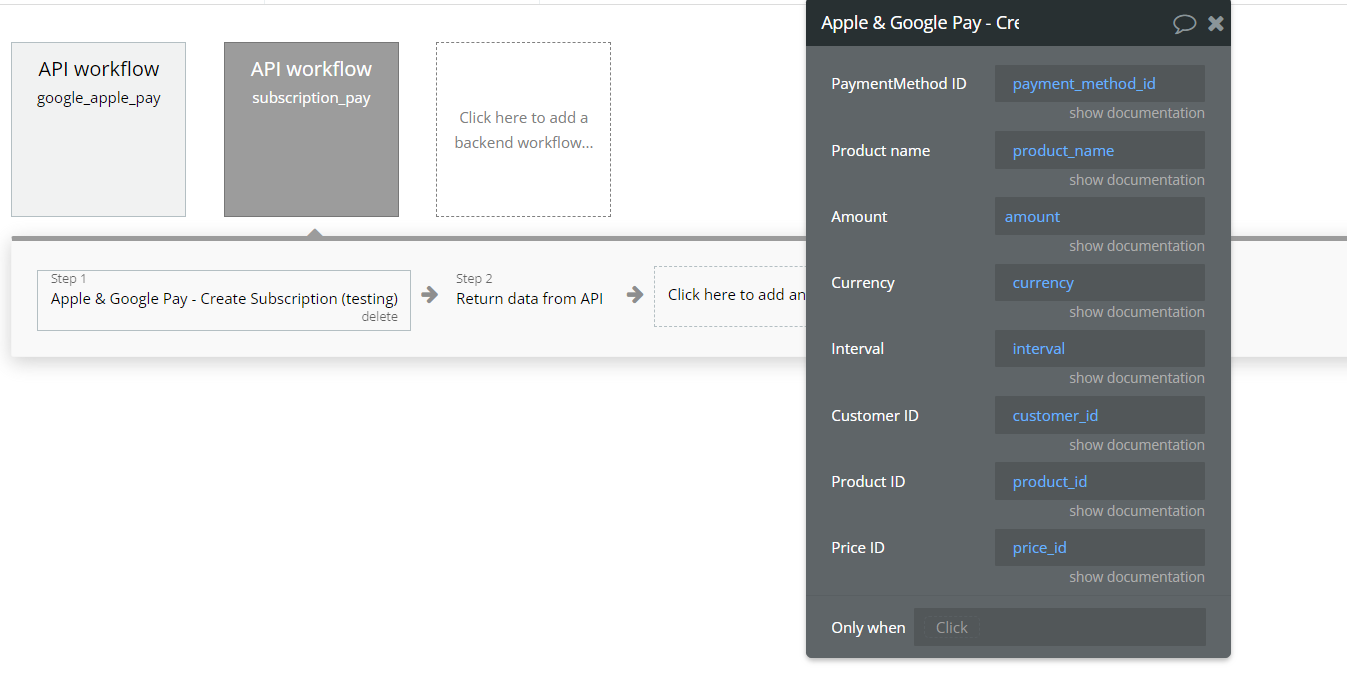
Task: Click the Only when label
Action: (868, 628)
